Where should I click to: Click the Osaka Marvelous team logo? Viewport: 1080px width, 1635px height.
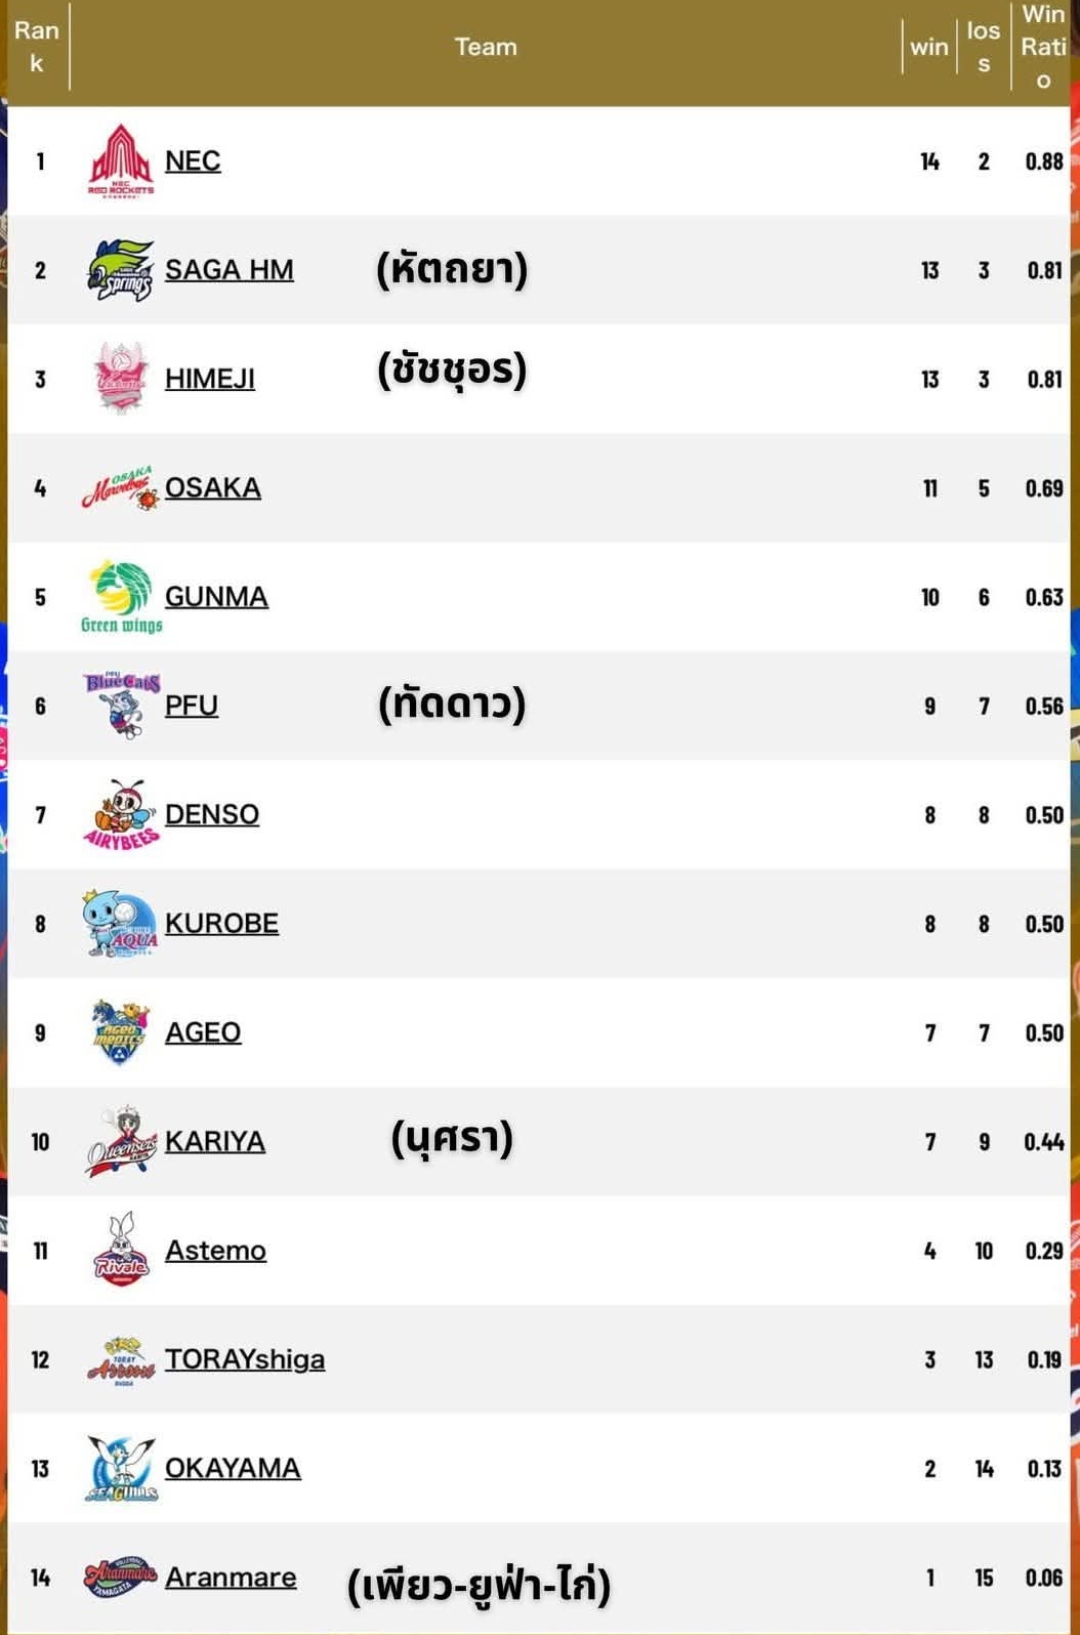pos(120,488)
